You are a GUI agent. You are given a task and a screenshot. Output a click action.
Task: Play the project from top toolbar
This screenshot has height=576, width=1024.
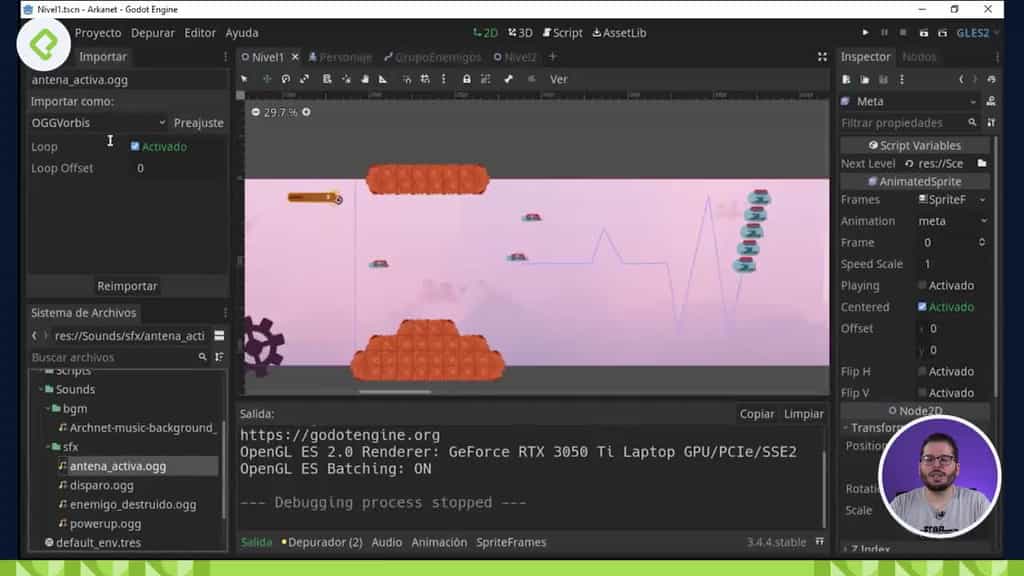point(865,33)
